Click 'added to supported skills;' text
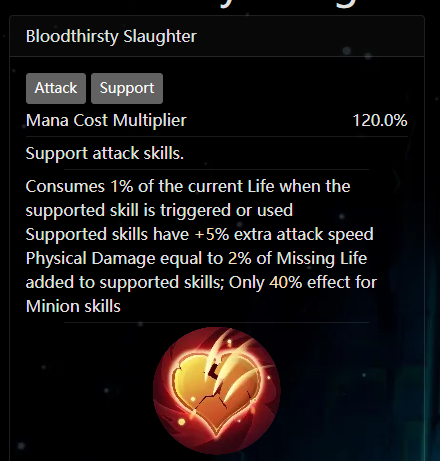 pyautogui.click(x=125, y=282)
